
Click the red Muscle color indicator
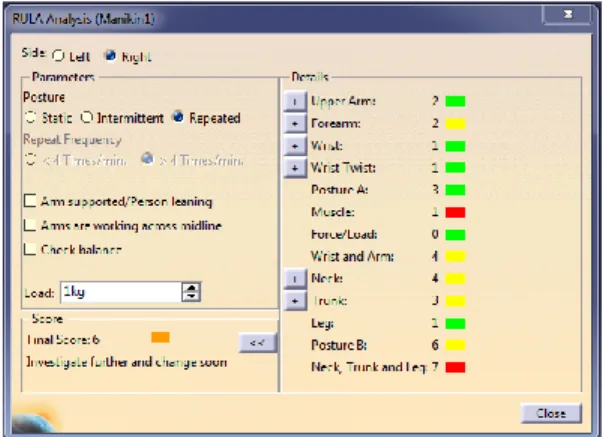pyautogui.click(x=455, y=212)
